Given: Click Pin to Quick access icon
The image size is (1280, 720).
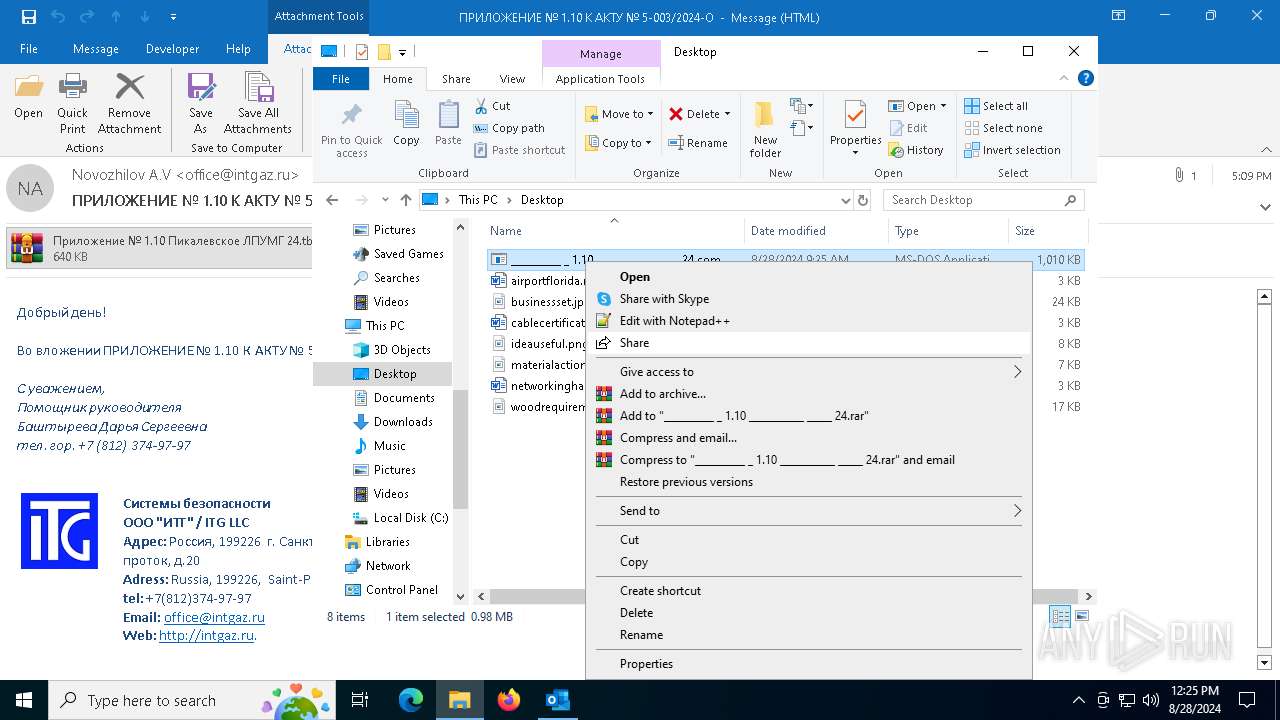Looking at the screenshot, I should [x=351, y=115].
